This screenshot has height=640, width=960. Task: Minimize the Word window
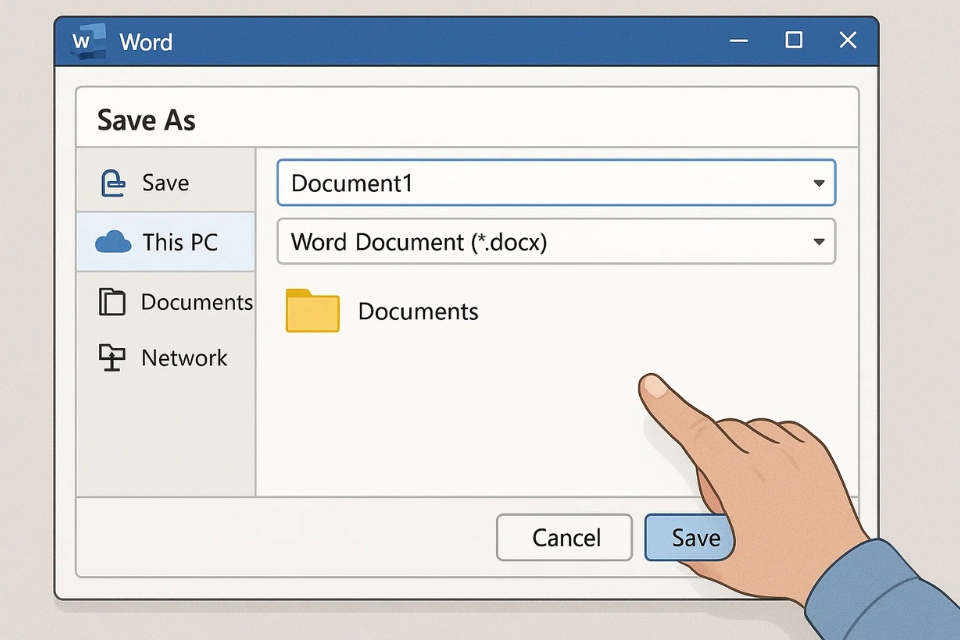(739, 41)
